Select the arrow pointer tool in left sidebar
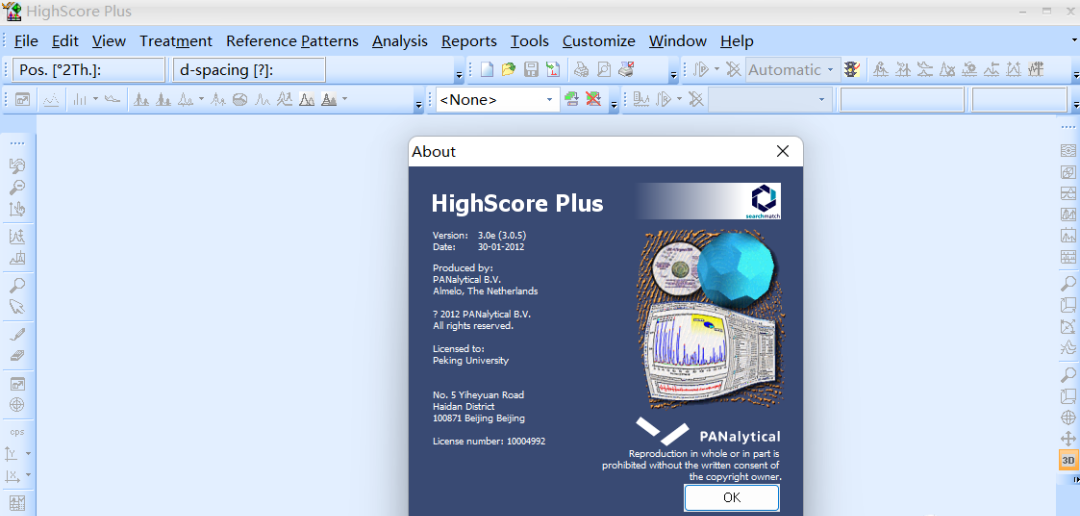This screenshot has width=1080, height=516. 17,306
